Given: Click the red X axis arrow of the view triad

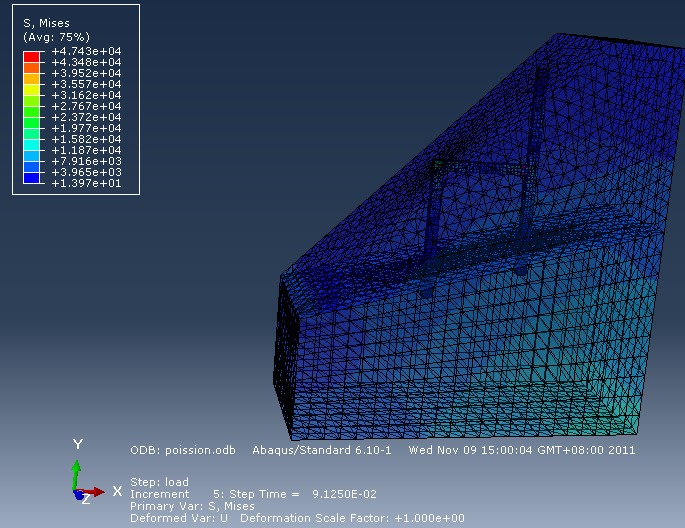Looking at the screenshot, I should pyautogui.click(x=97, y=491).
